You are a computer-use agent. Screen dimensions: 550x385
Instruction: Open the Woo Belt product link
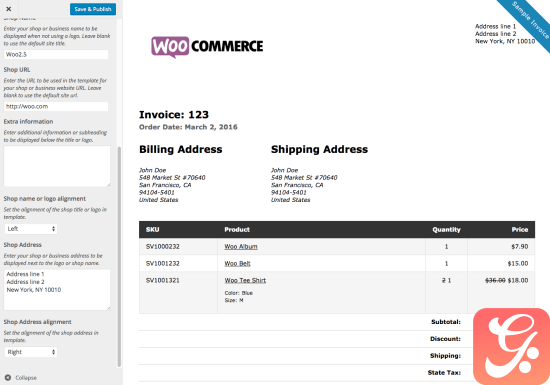point(237,263)
